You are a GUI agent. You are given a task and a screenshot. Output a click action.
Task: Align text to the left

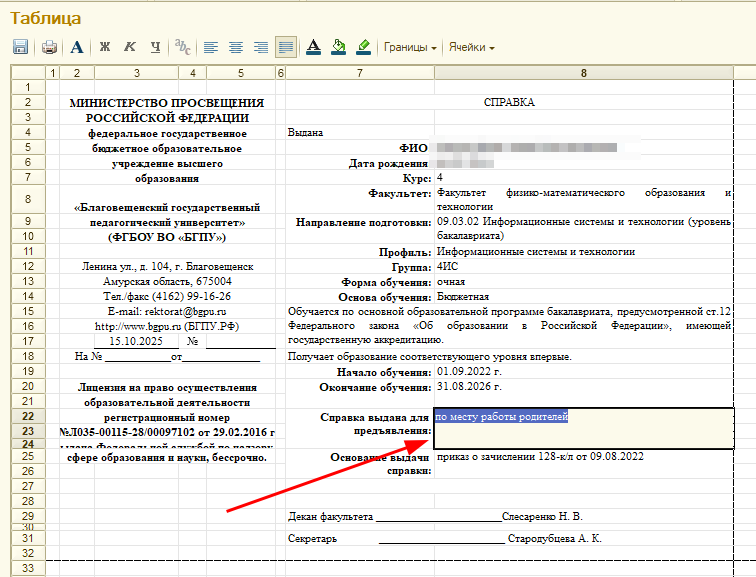tap(211, 47)
